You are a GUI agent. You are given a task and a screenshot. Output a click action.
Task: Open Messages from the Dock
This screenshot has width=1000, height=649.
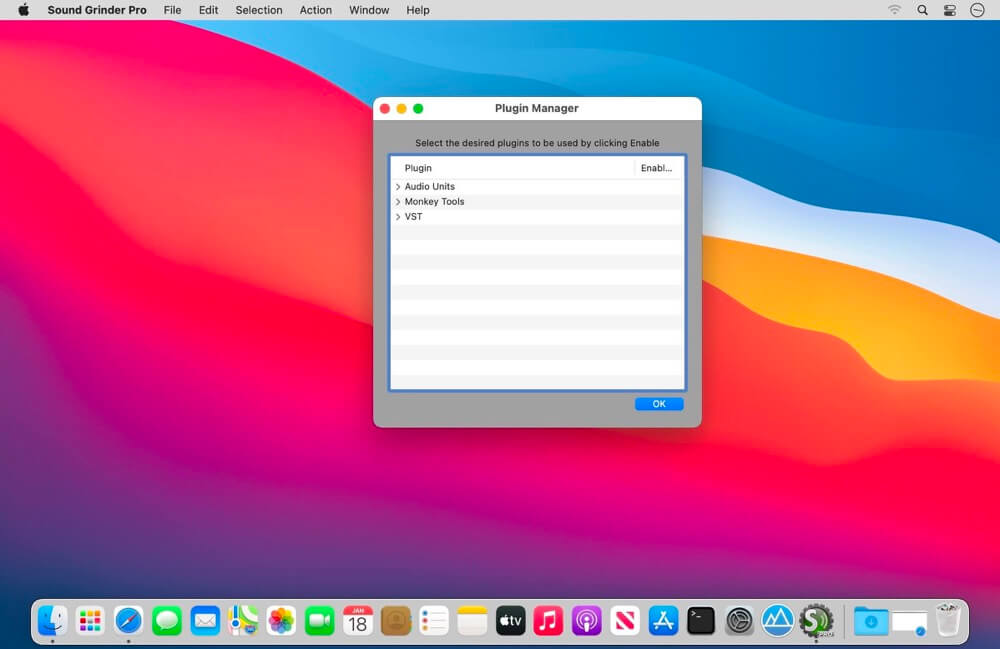pos(166,620)
